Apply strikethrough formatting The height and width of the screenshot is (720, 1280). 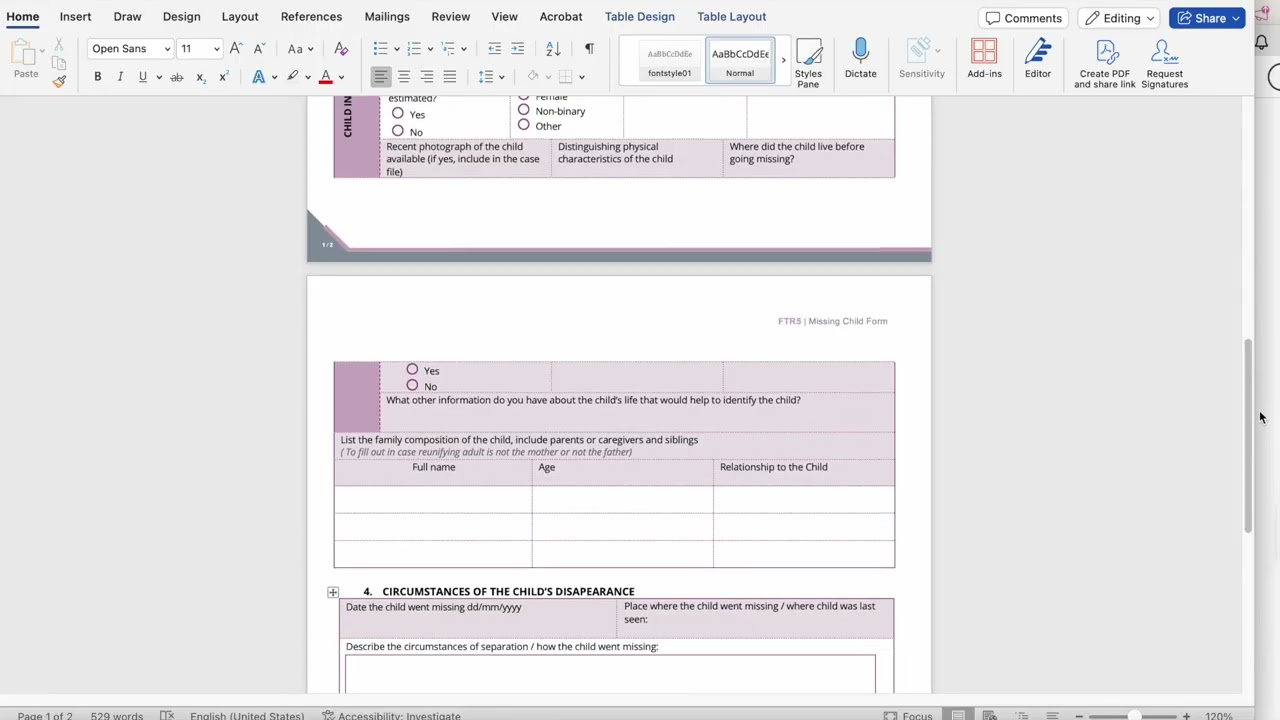tap(177, 77)
